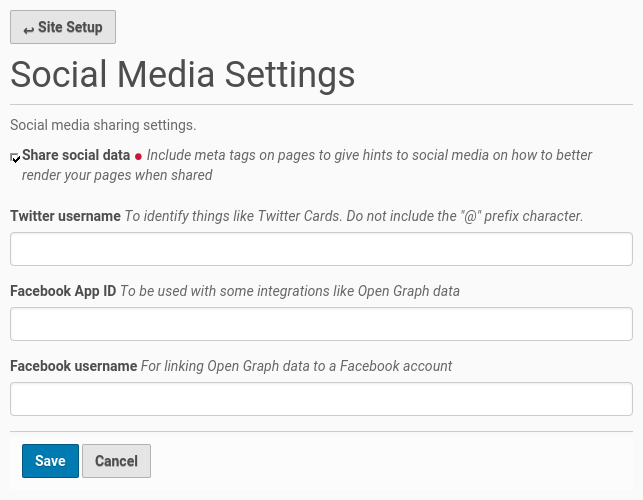This screenshot has height=500, width=643.
Task: Click the 'To identify things like Twitter Cards' hint
Action: pos(353,216)
